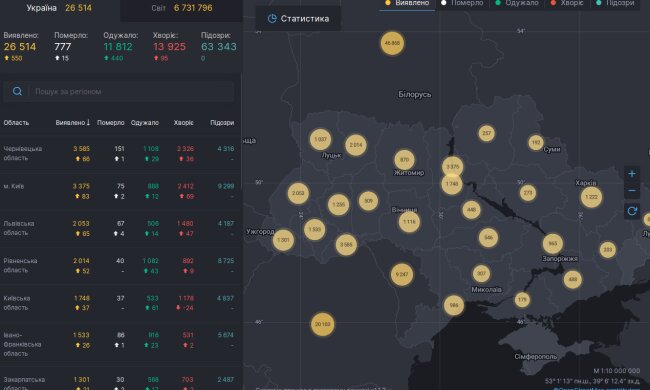Zoom in with the map plus button
This screenshot has width=650, height=390.
click(x=631, y=174)
